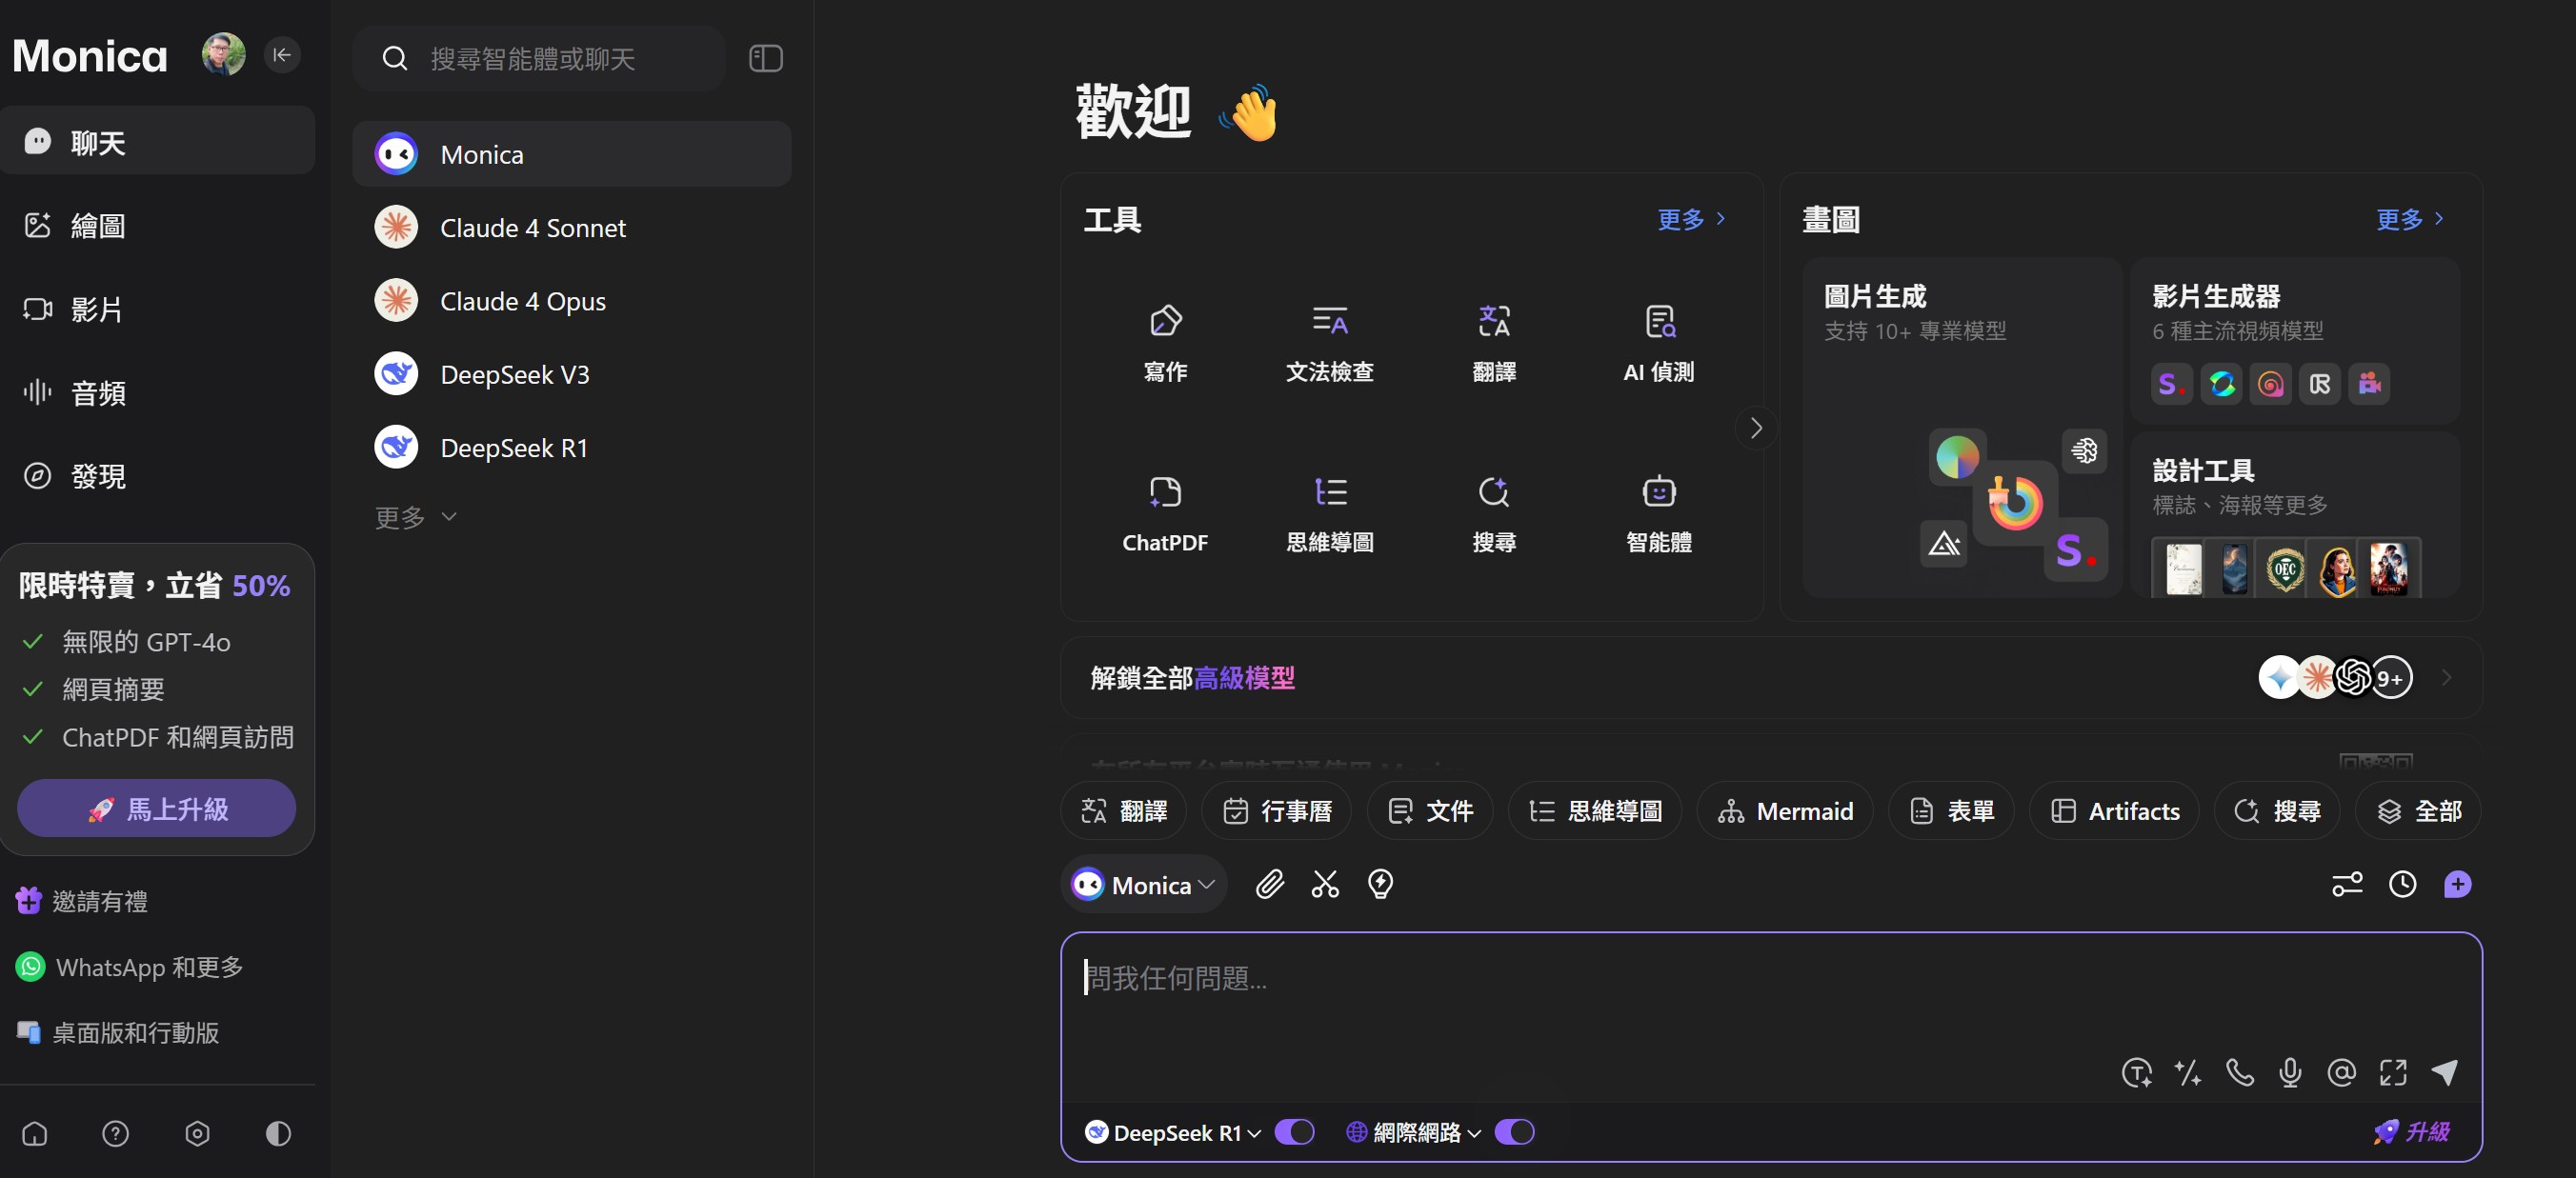
Task: Open the settings hexagon icon
Action: click(x=197, y=1133)
